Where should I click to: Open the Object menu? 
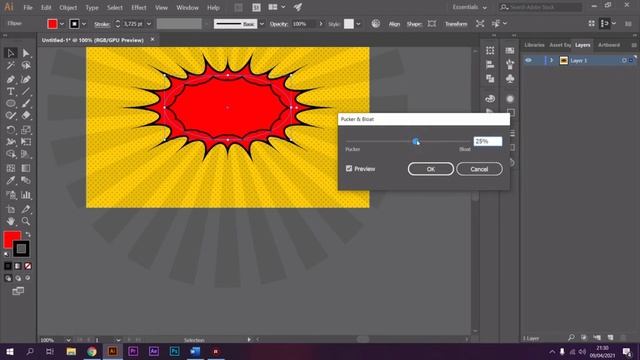coord(68,7)
